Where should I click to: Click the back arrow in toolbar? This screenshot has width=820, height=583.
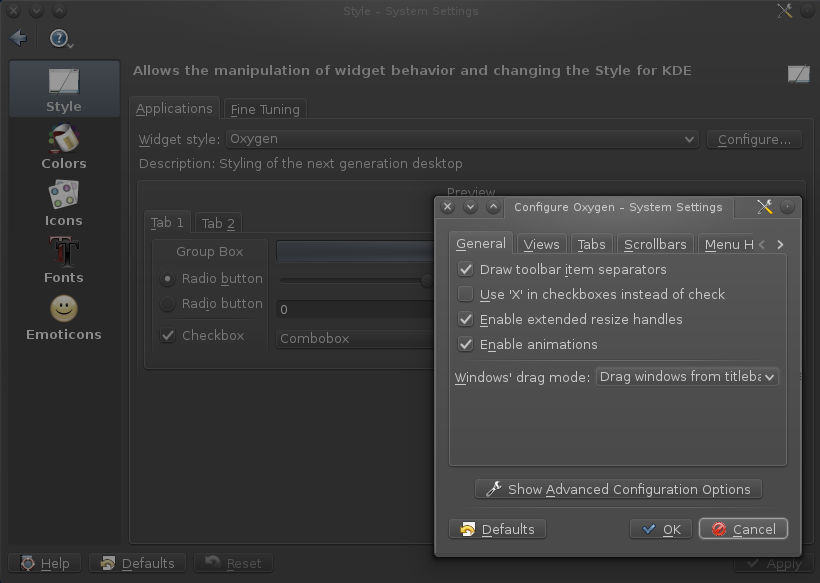point(18,39)
